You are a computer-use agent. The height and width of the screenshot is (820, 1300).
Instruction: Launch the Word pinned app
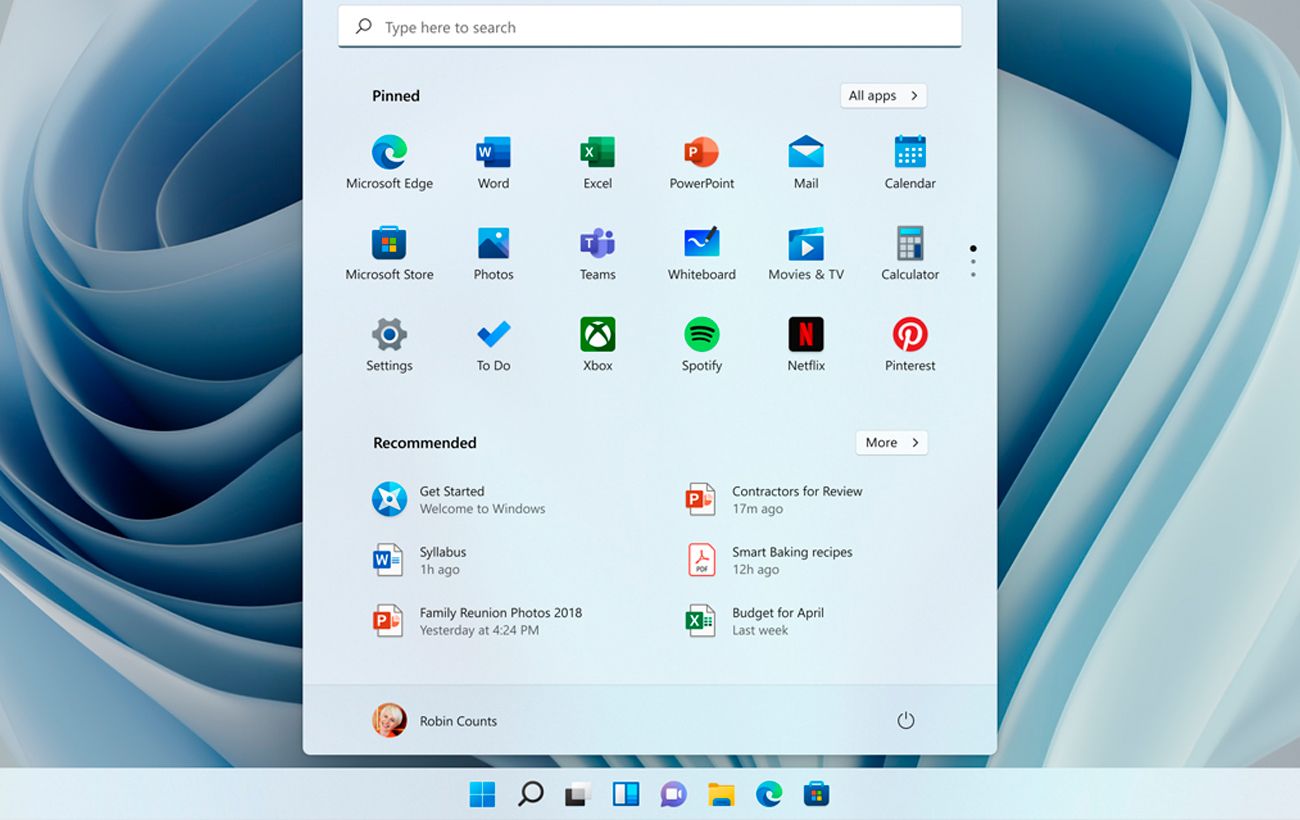coord(493,154)
